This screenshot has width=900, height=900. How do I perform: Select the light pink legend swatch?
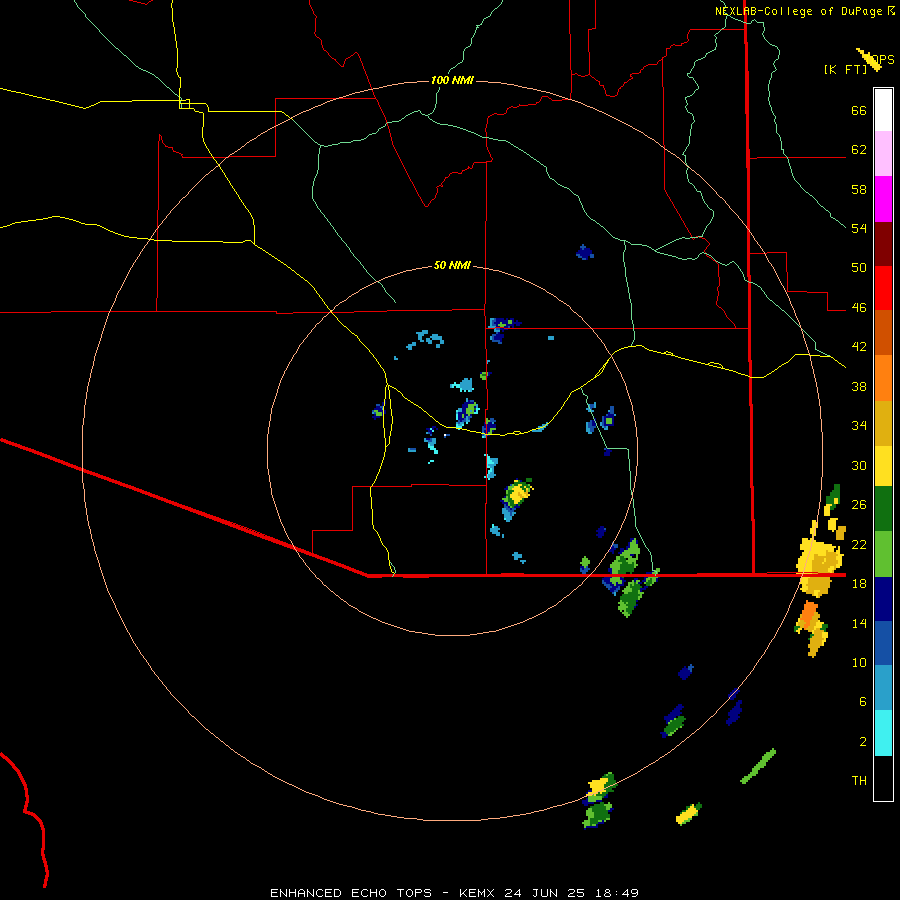pos(883,154)
